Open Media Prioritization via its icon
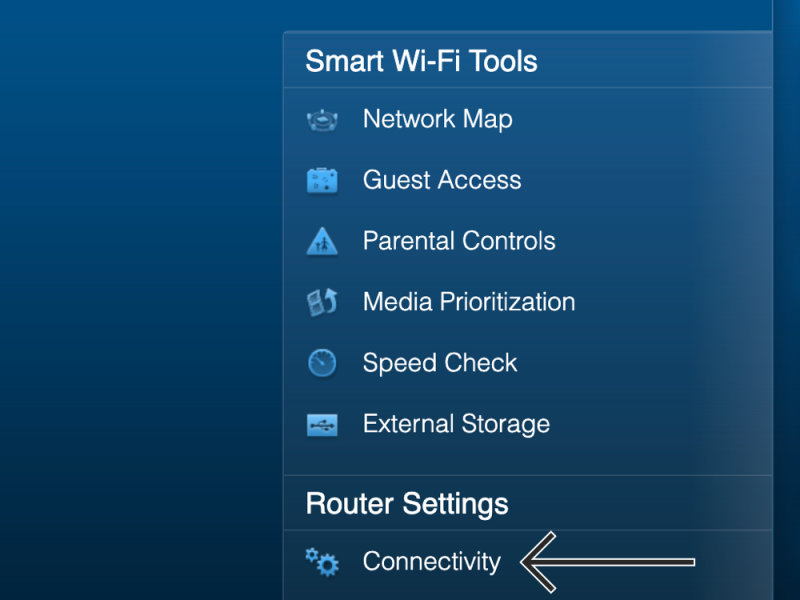Screen dimensions: 800x600 (322, 302)
